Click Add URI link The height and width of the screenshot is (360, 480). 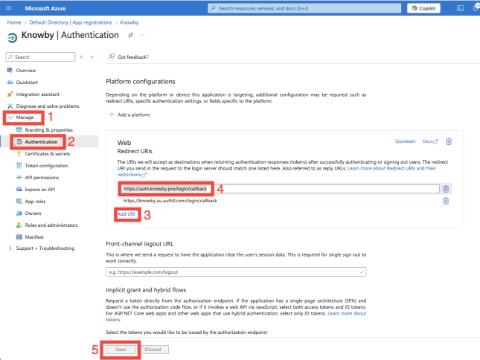126,214
